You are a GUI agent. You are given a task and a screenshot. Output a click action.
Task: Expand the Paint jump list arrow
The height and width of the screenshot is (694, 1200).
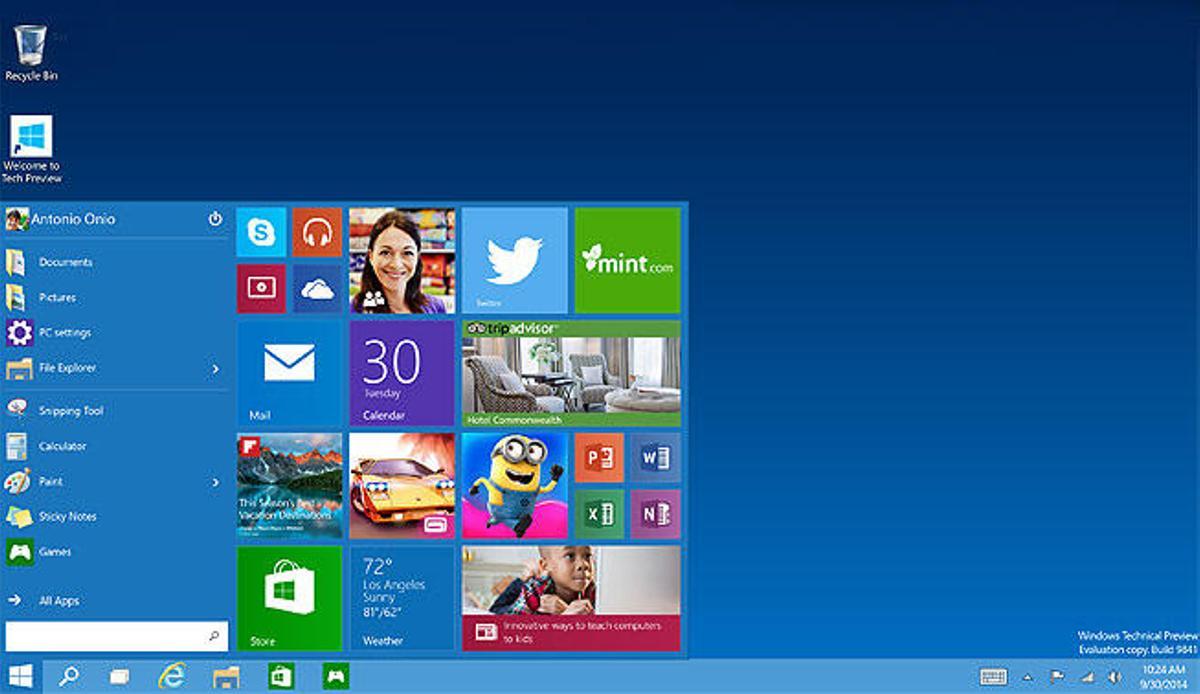(x=215, y=482)
